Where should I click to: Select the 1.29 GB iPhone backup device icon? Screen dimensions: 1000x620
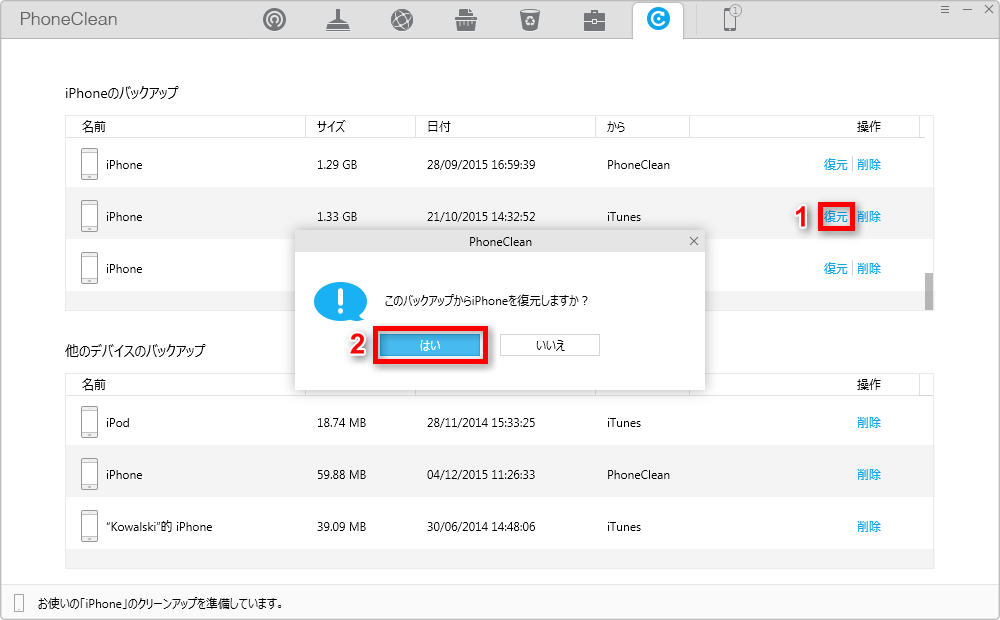pos(89,164)
